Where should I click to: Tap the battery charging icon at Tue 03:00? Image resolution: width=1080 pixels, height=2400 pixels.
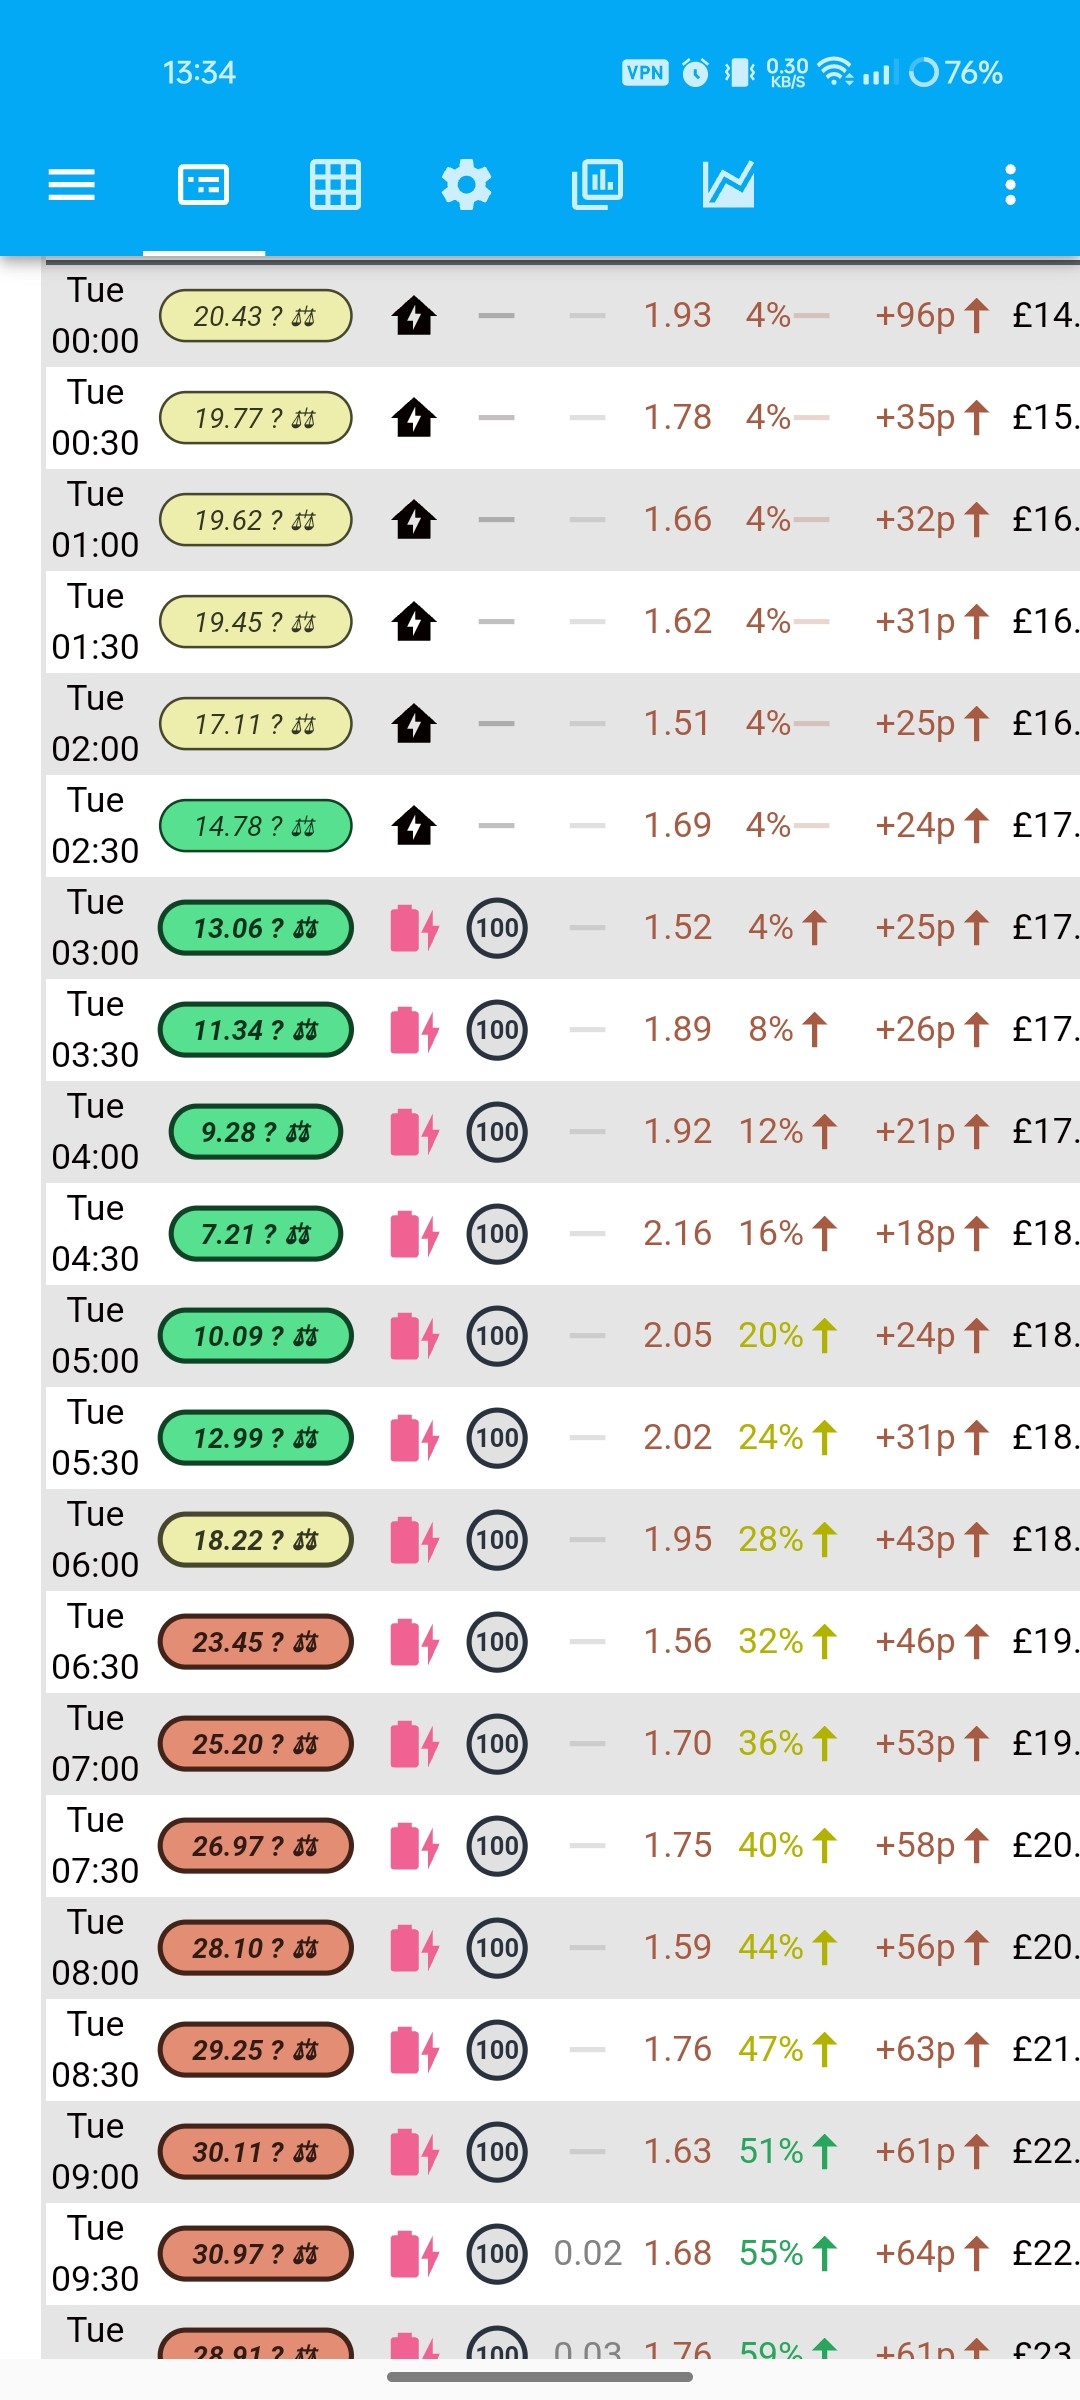(414, 928)
